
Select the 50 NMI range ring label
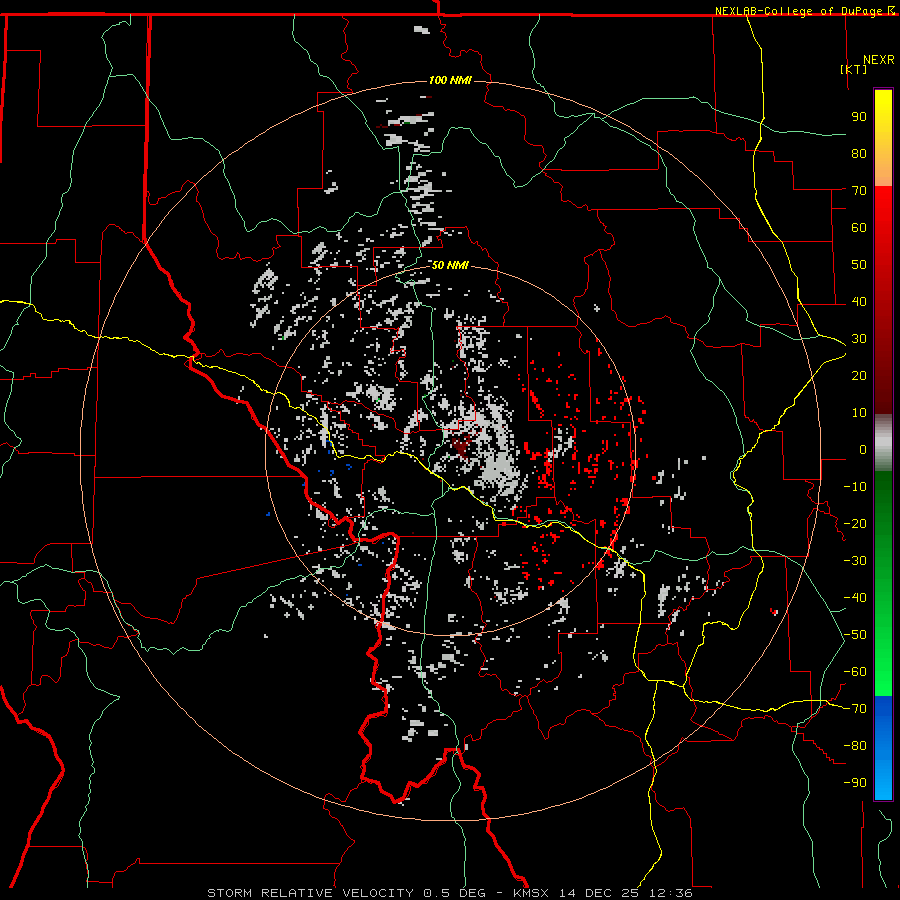[x=450, y=265]
